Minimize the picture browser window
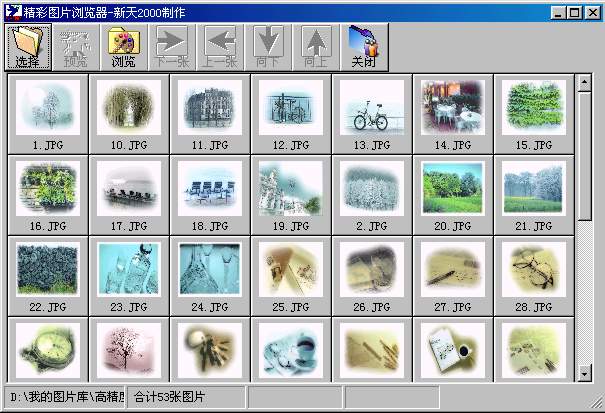The height and width of the screenshot is (413, 605). (x=558, y=13)
